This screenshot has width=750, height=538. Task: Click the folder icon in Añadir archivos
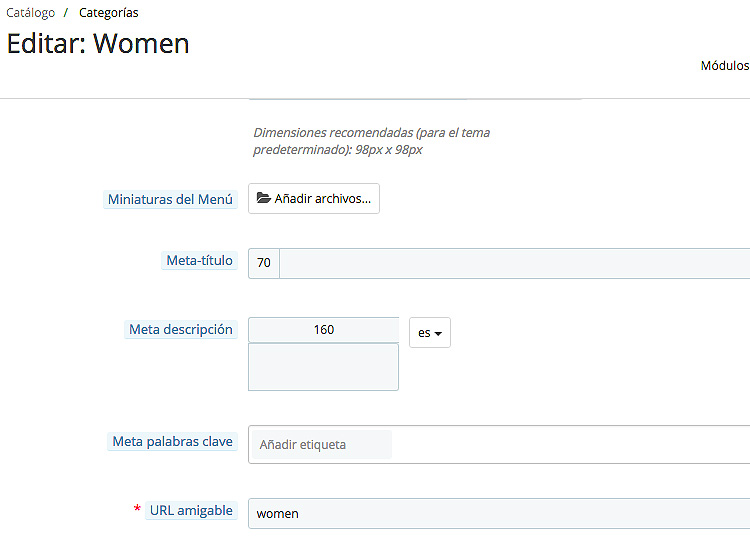coord(264,198)
